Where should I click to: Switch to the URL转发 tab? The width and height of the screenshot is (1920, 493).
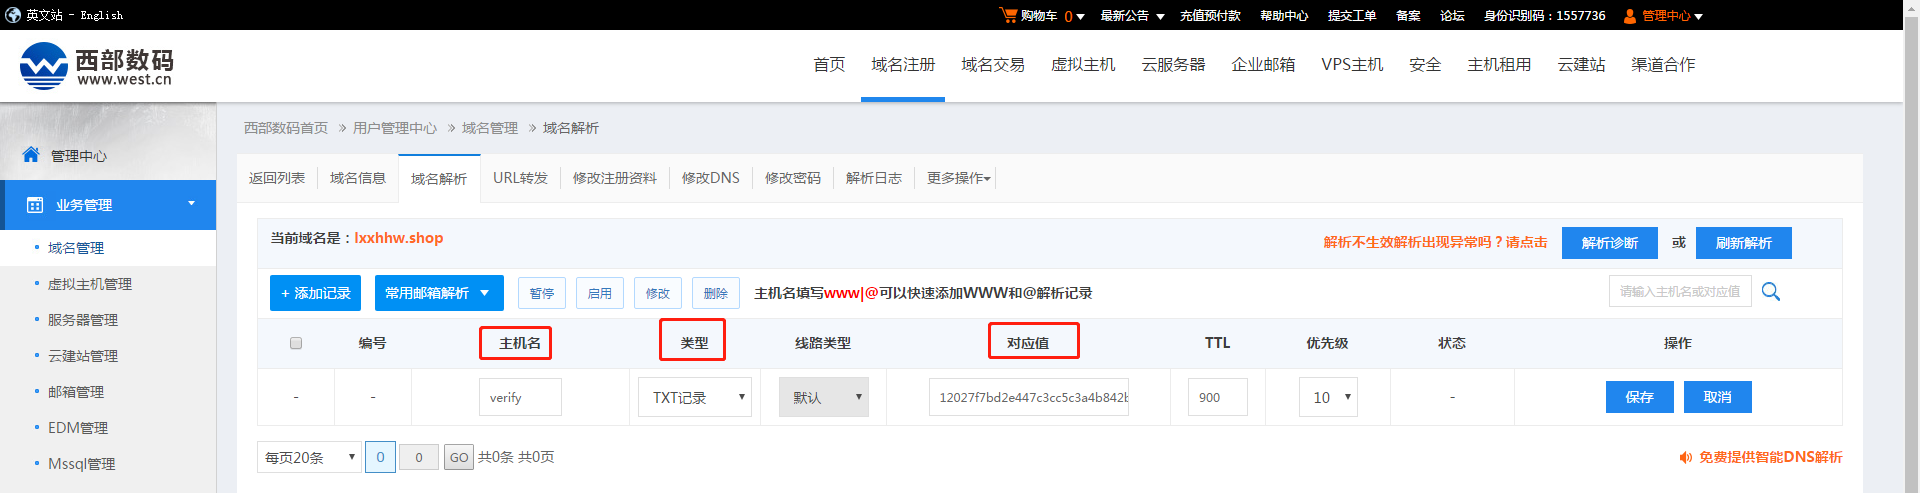(520, 178)
